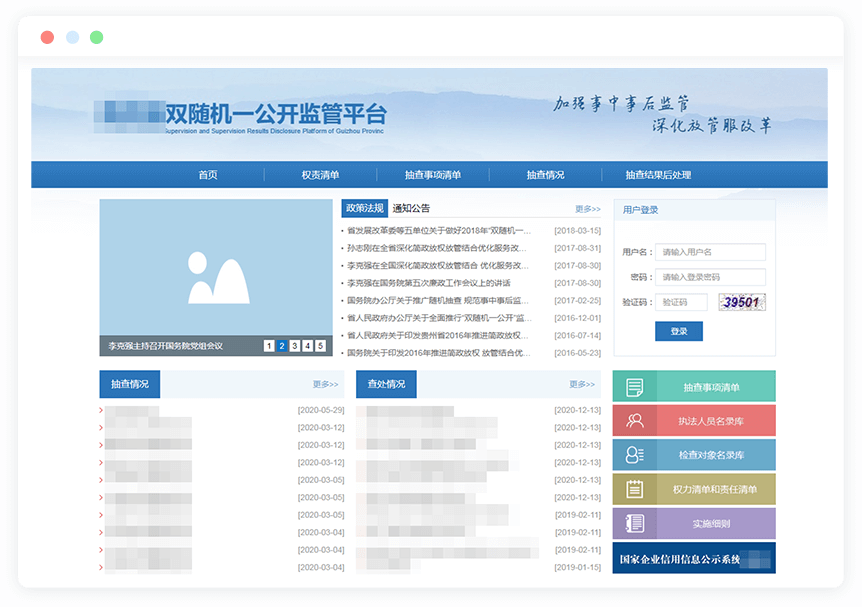
Task: Click the 密码 input field
Action: (x=711, y=277)
